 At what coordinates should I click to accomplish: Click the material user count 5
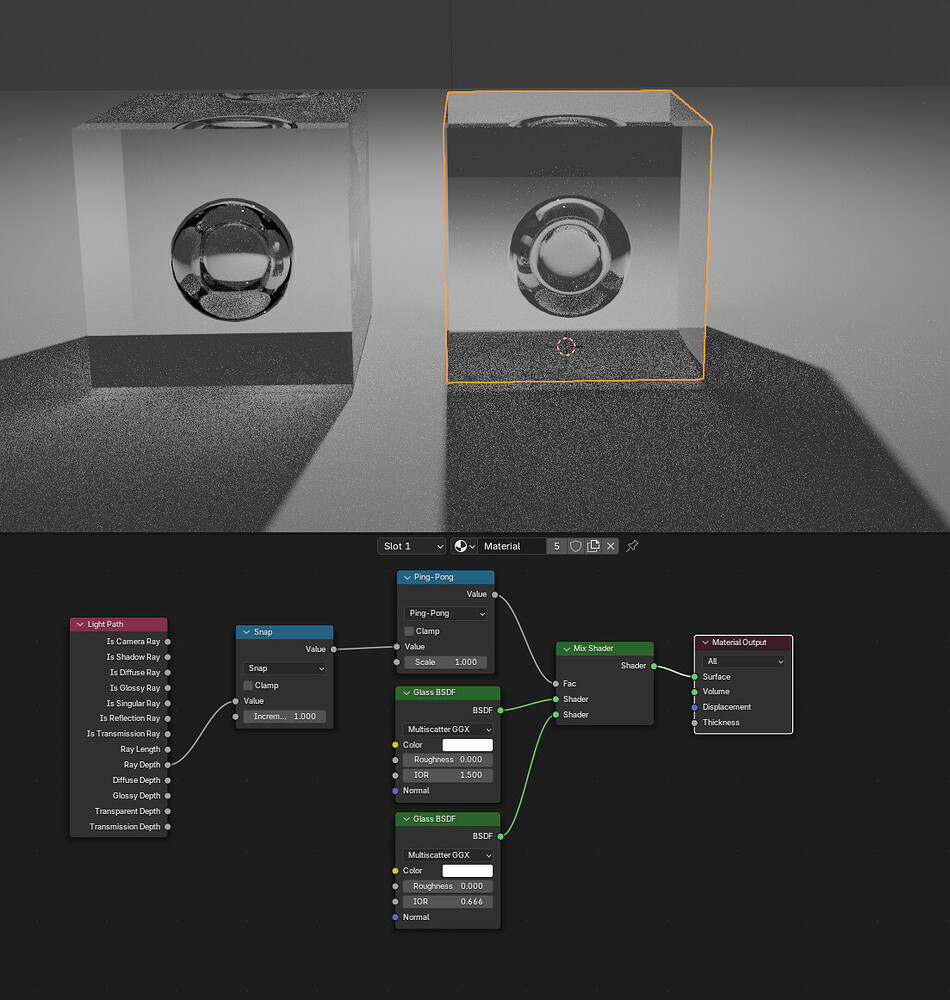point(557,546)
